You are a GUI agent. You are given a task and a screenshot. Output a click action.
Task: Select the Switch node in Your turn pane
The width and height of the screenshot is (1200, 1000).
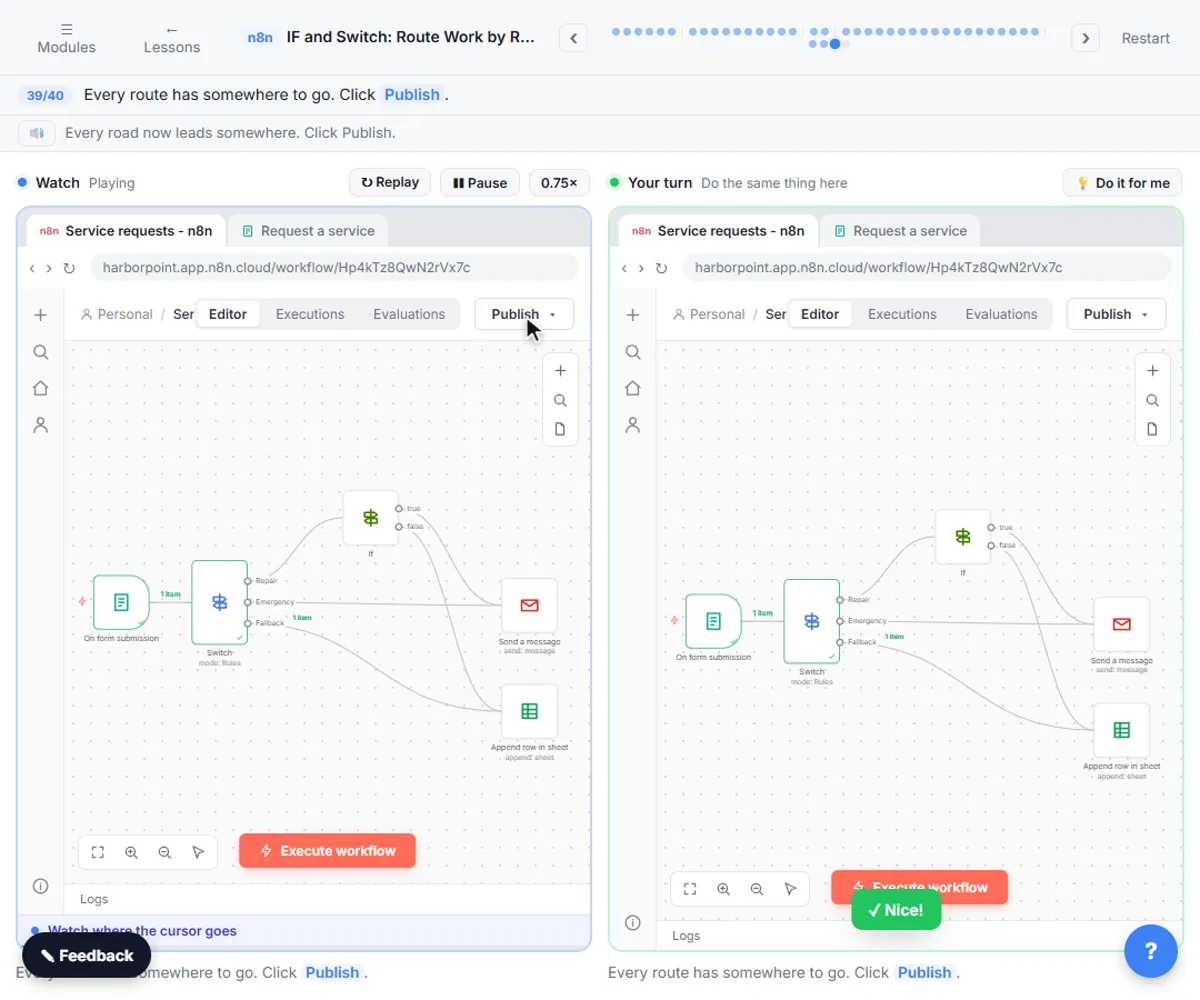[811, 621]
